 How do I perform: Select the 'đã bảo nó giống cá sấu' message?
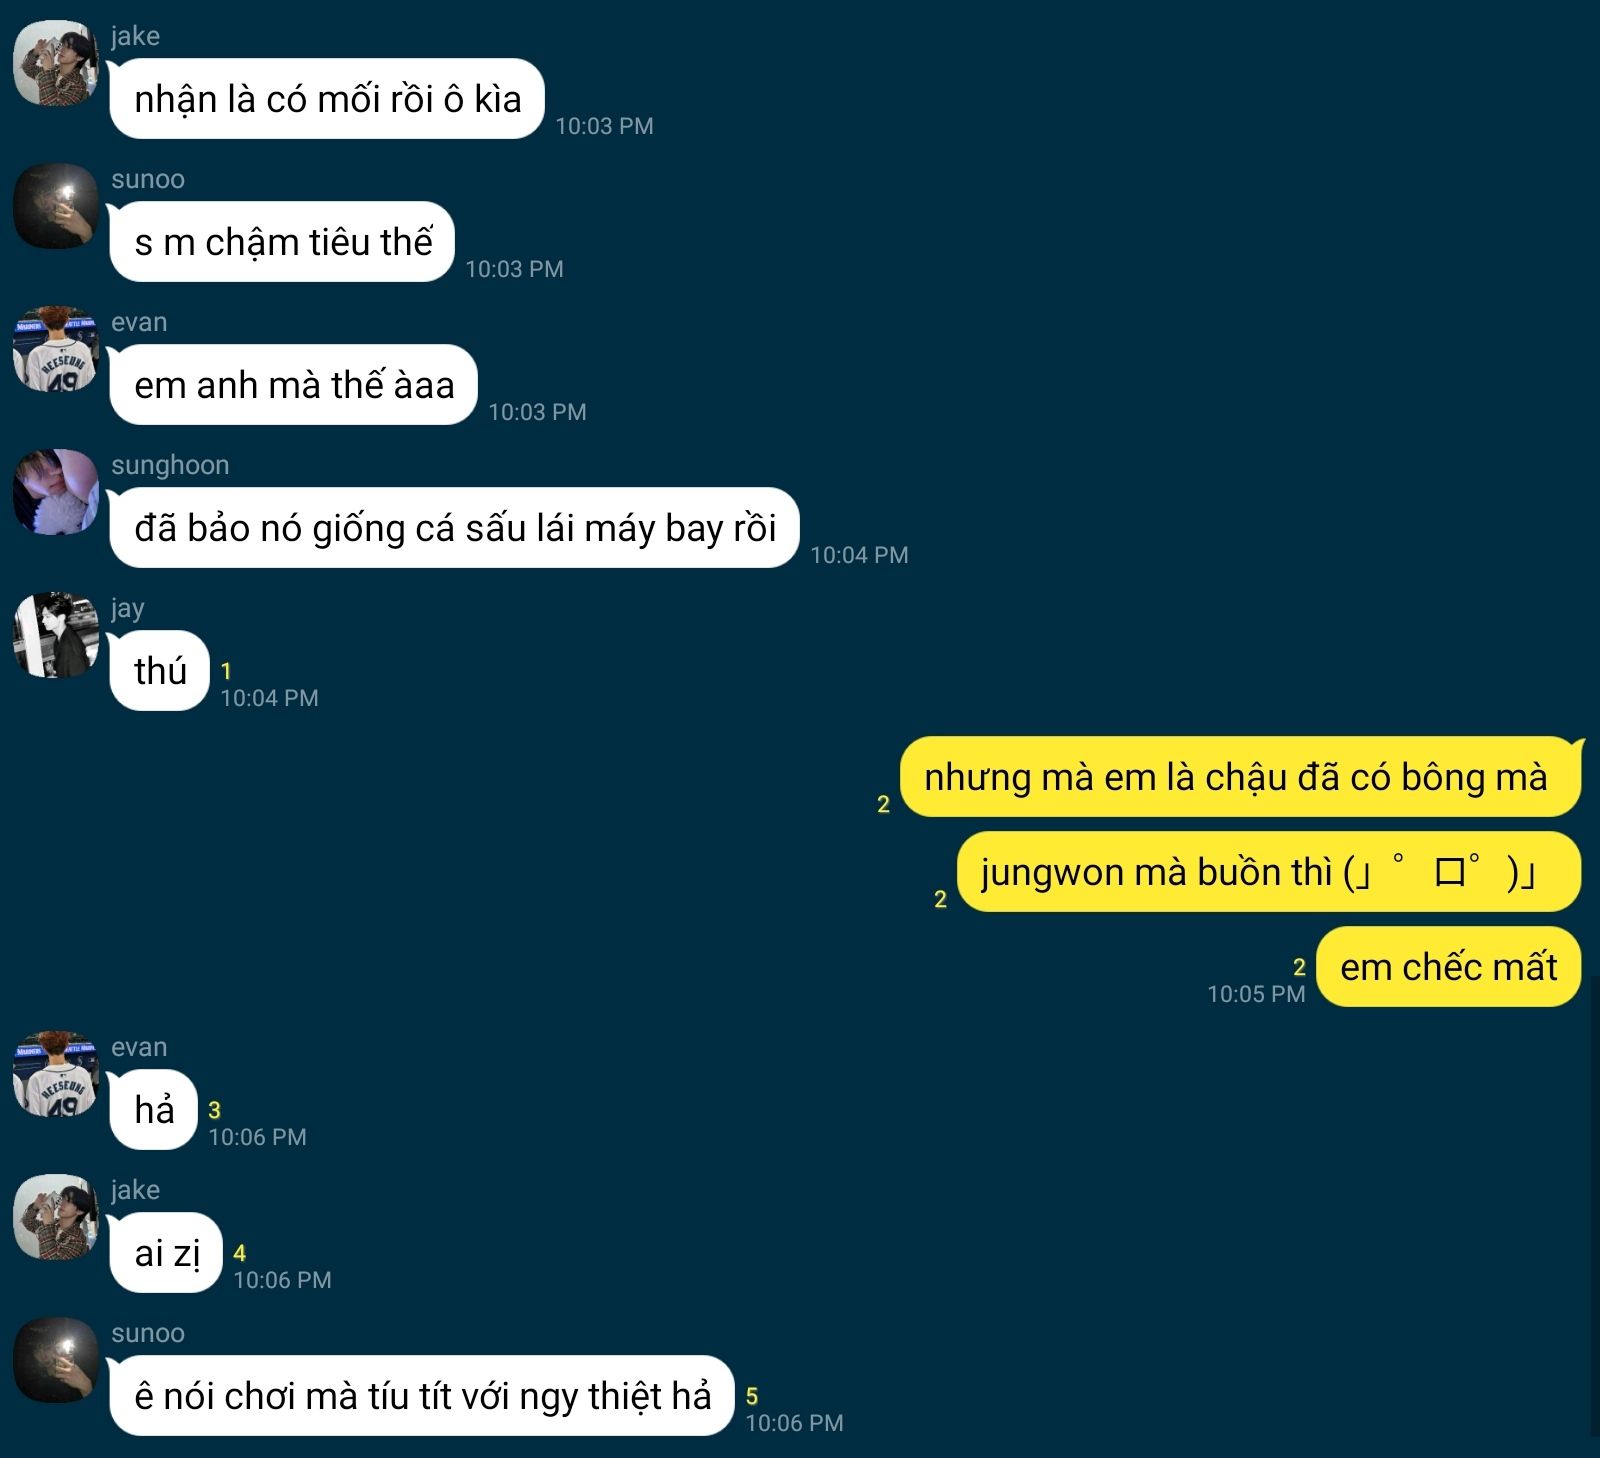click(454, 528)
